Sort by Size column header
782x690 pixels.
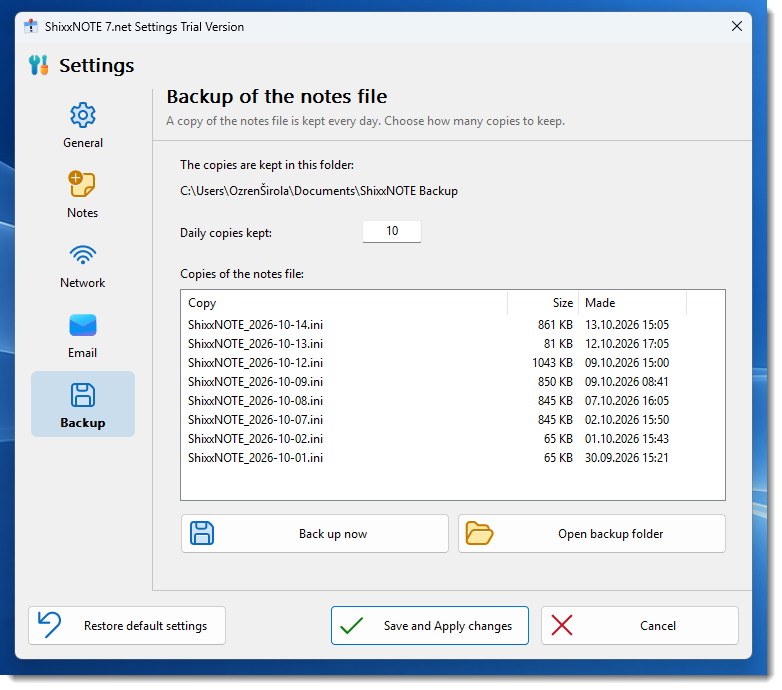pyautogui.click(x=543, y=303)
